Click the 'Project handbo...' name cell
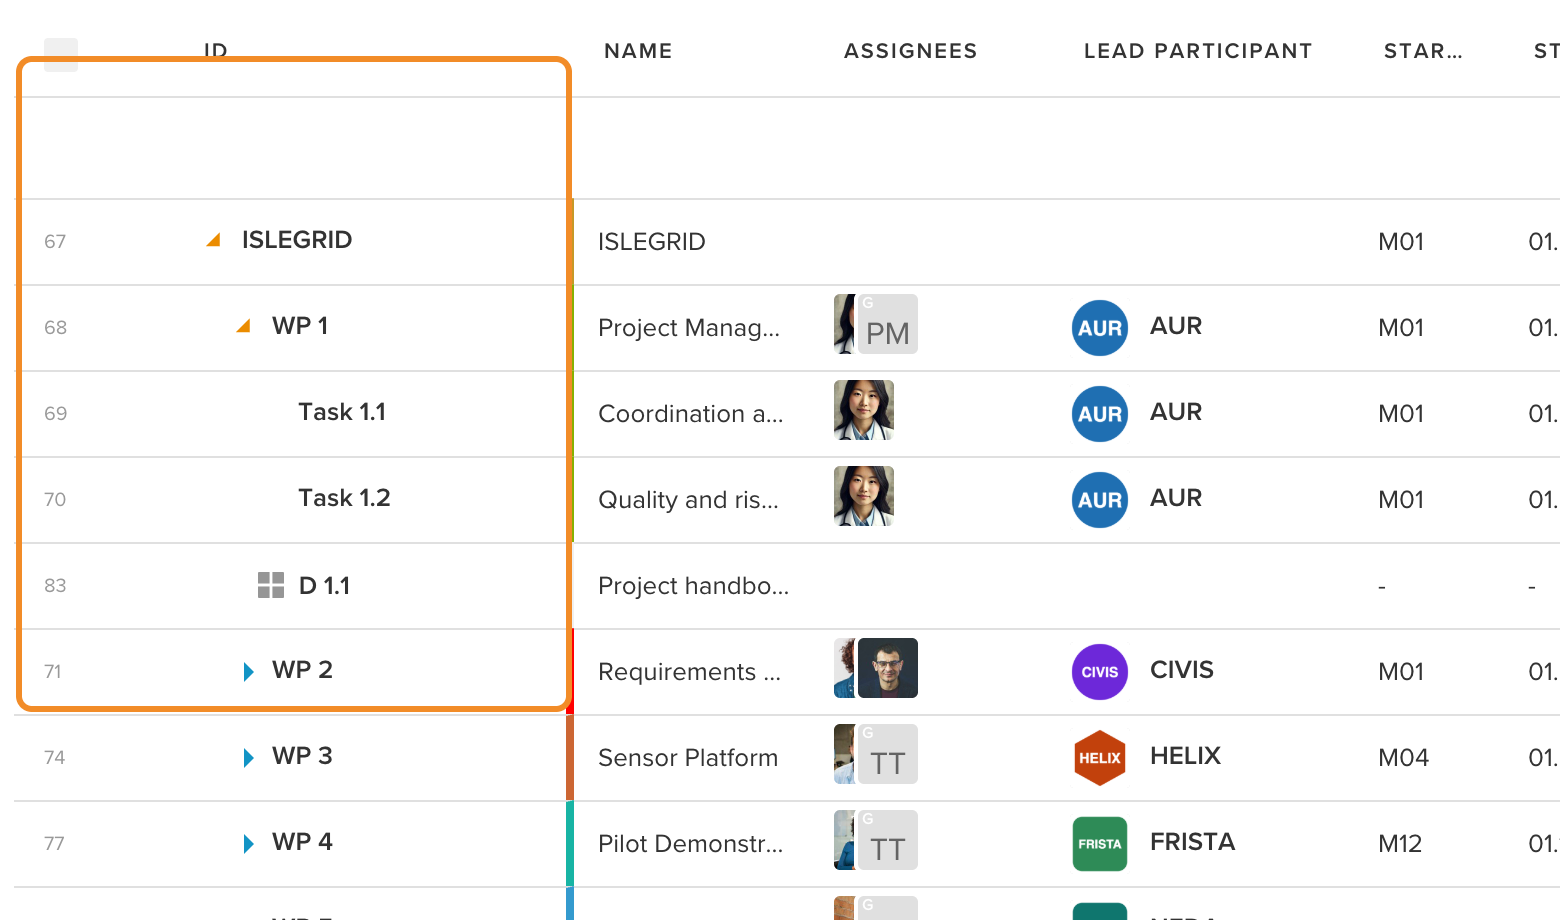1560x920 pixels. 694,586
